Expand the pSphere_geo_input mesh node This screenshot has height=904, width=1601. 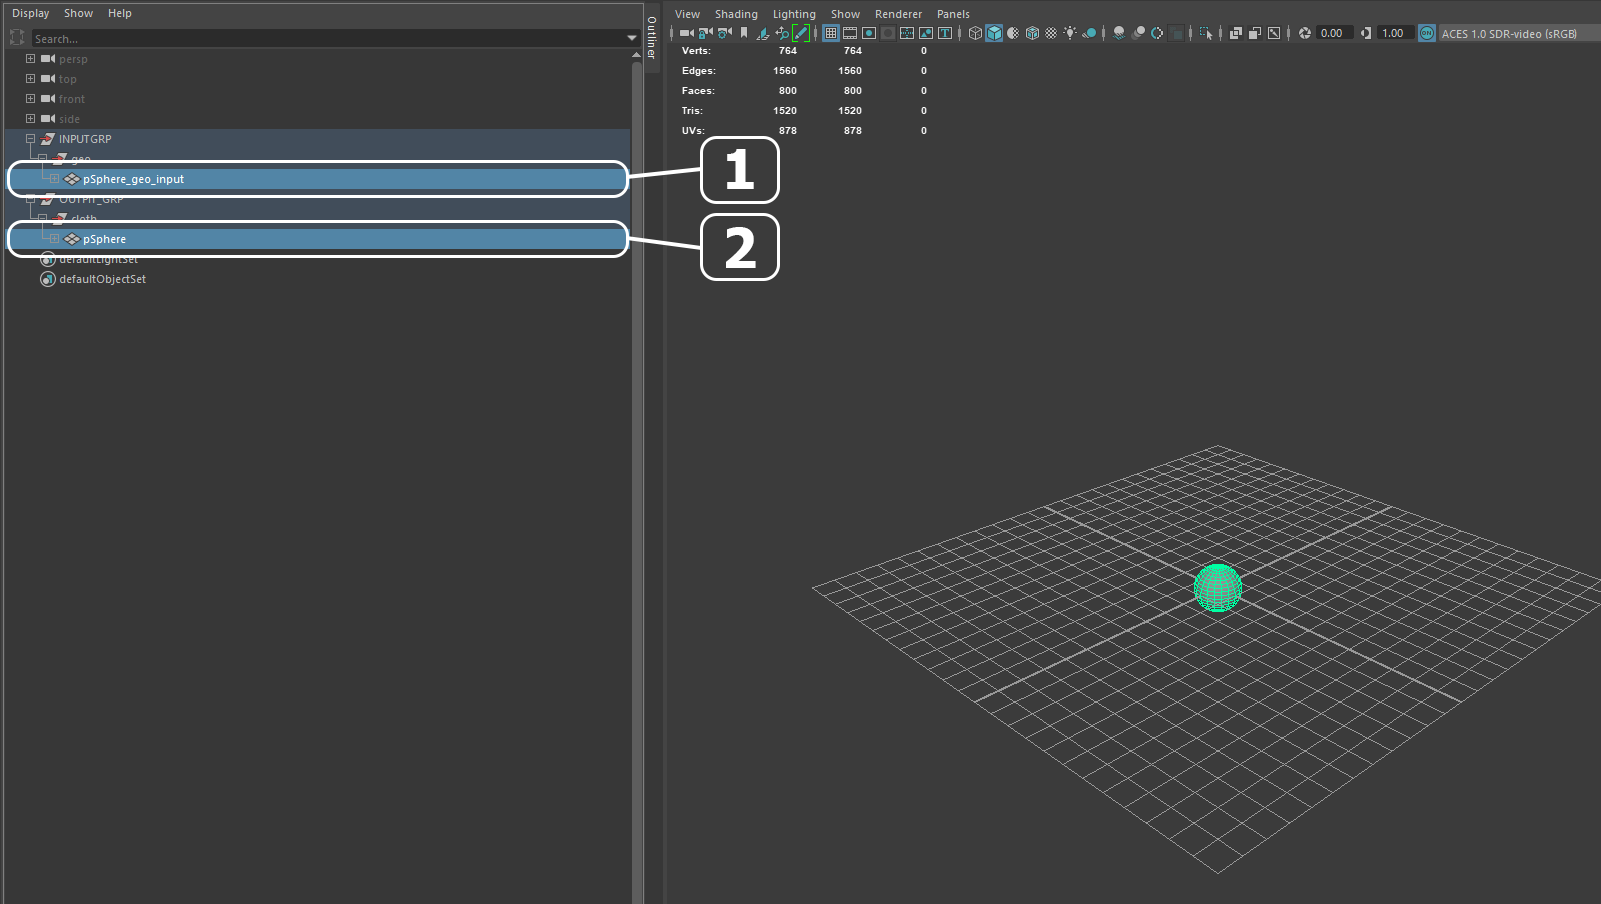pos(54,179)
